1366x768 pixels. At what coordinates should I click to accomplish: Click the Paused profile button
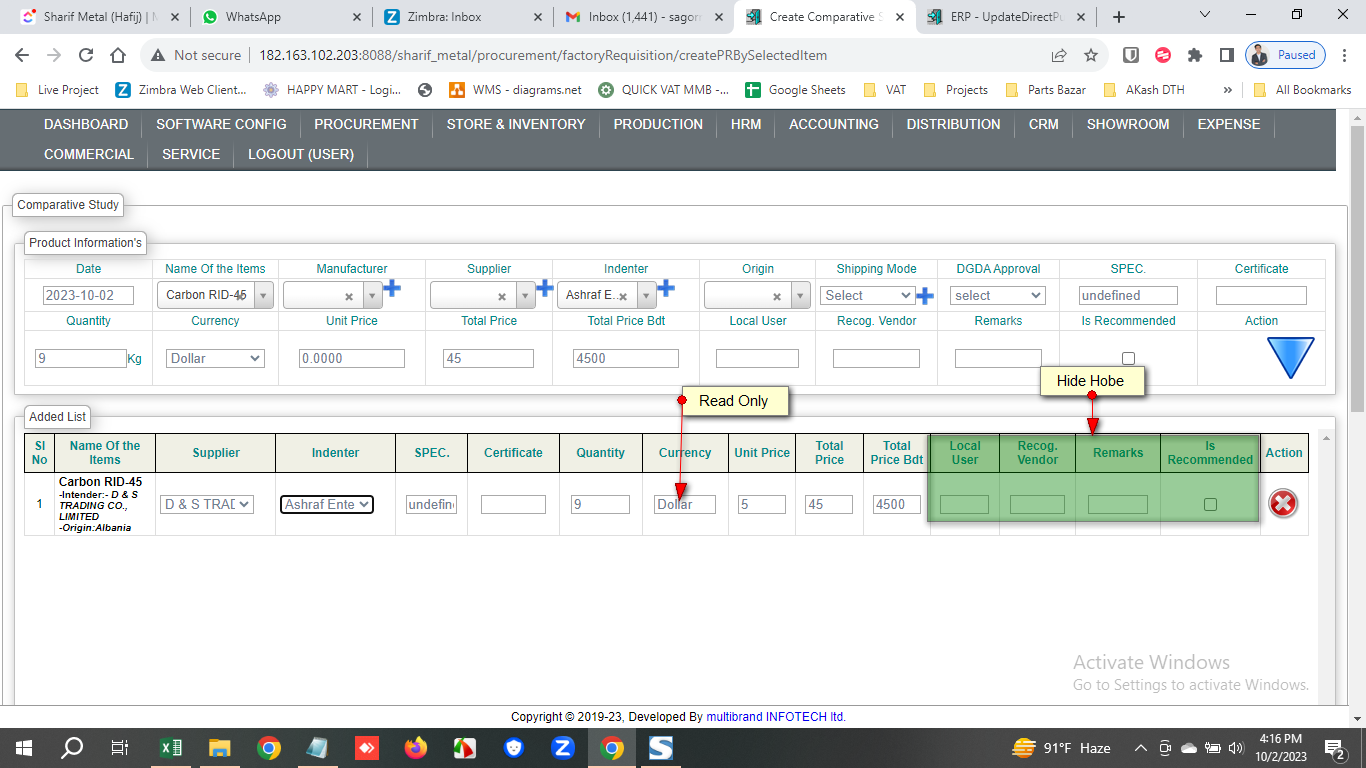[x=1286, y=55]
